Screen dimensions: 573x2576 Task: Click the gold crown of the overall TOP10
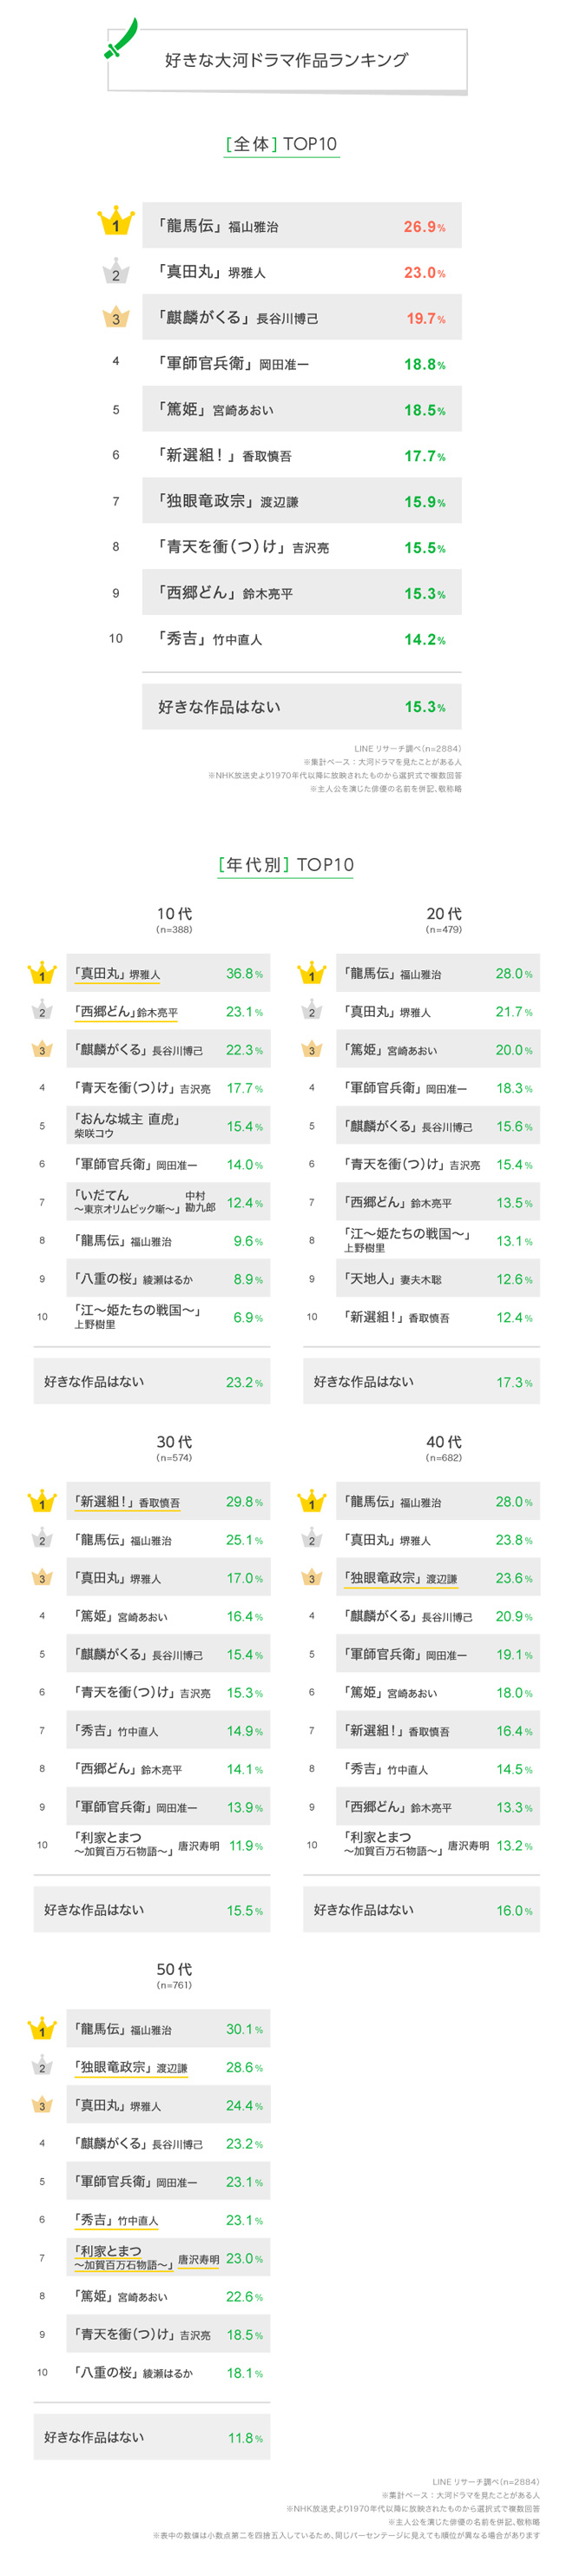[116, 221]
